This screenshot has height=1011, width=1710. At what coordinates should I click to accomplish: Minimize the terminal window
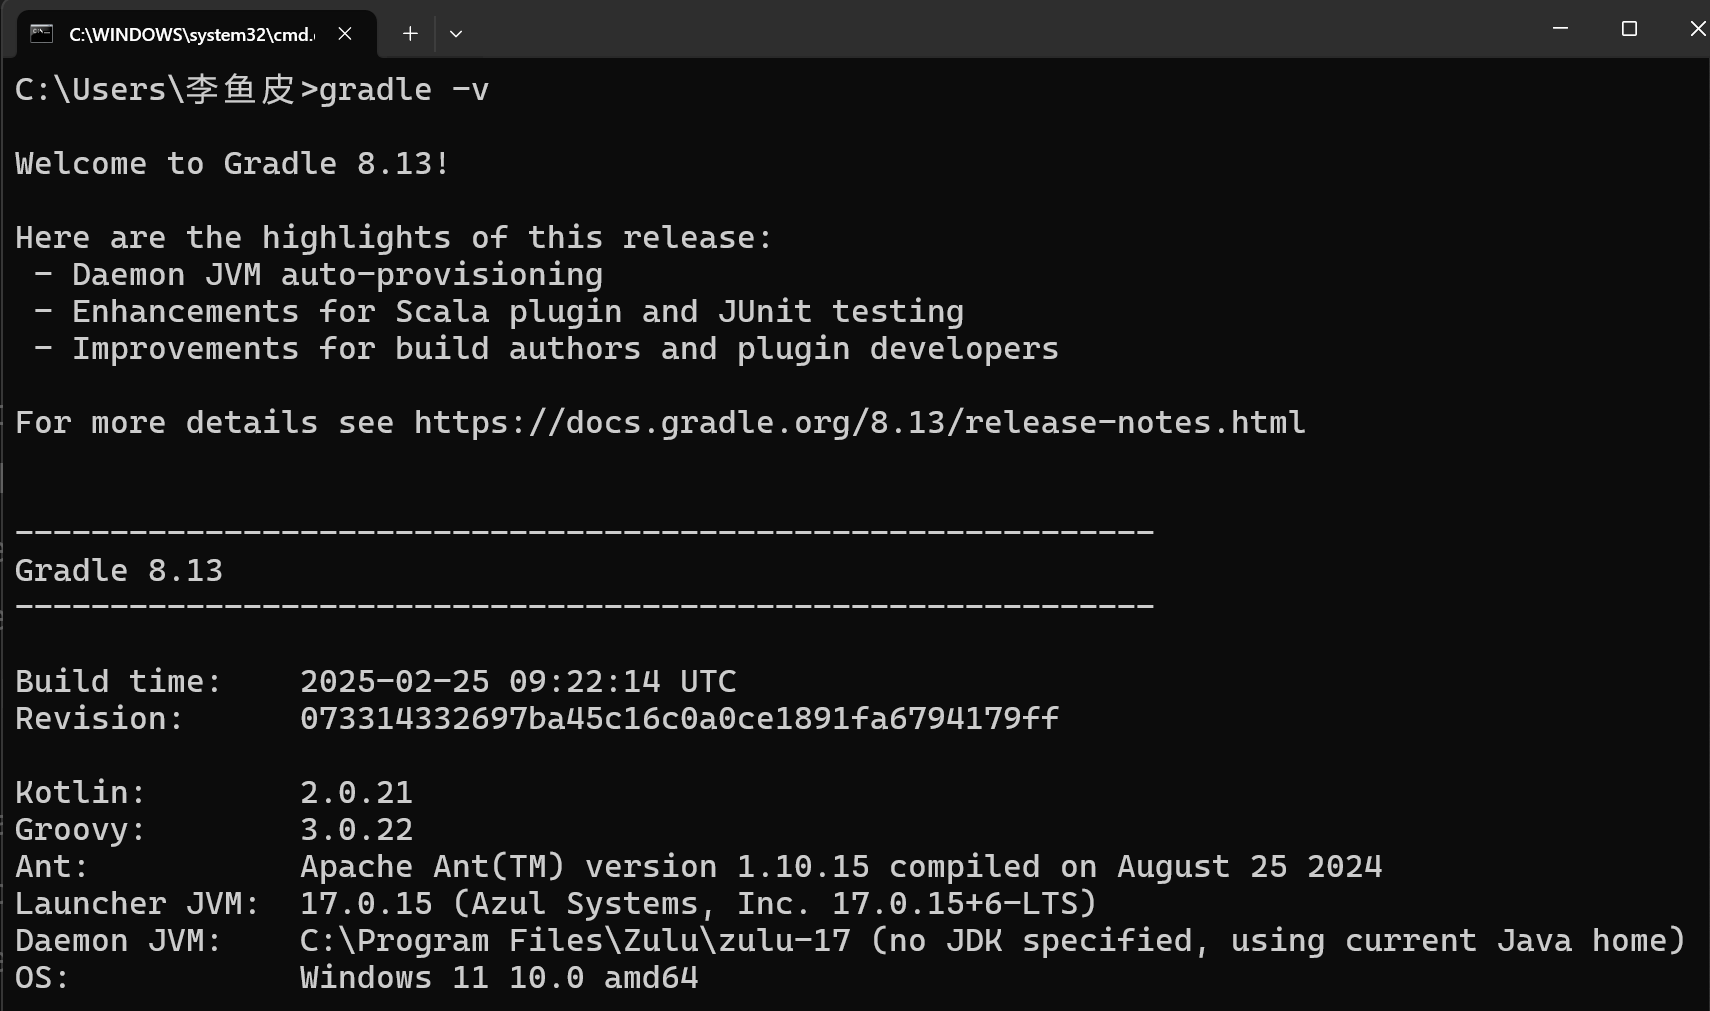1560,29
